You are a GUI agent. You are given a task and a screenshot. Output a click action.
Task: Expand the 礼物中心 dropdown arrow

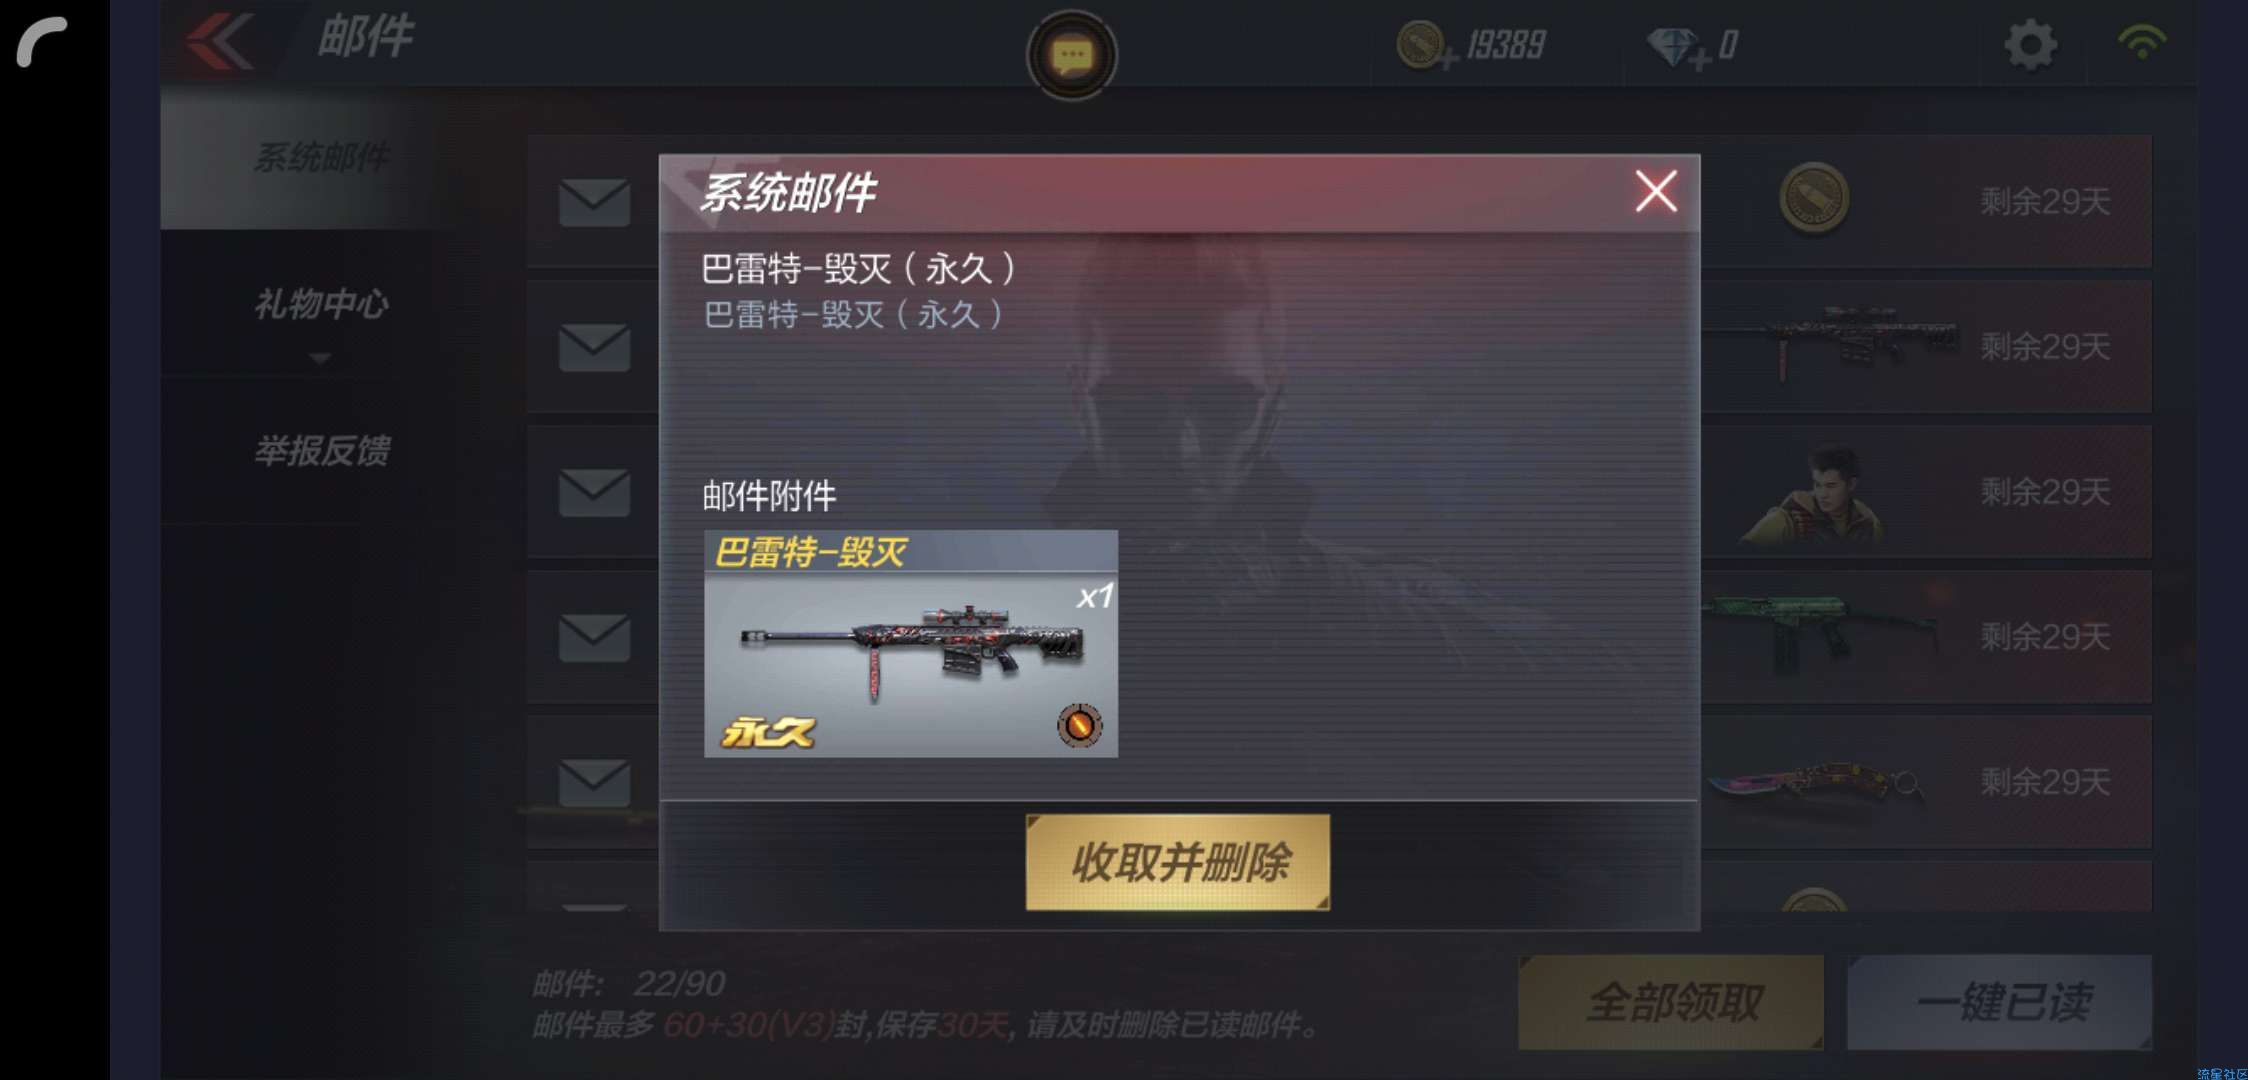point(320,358)
